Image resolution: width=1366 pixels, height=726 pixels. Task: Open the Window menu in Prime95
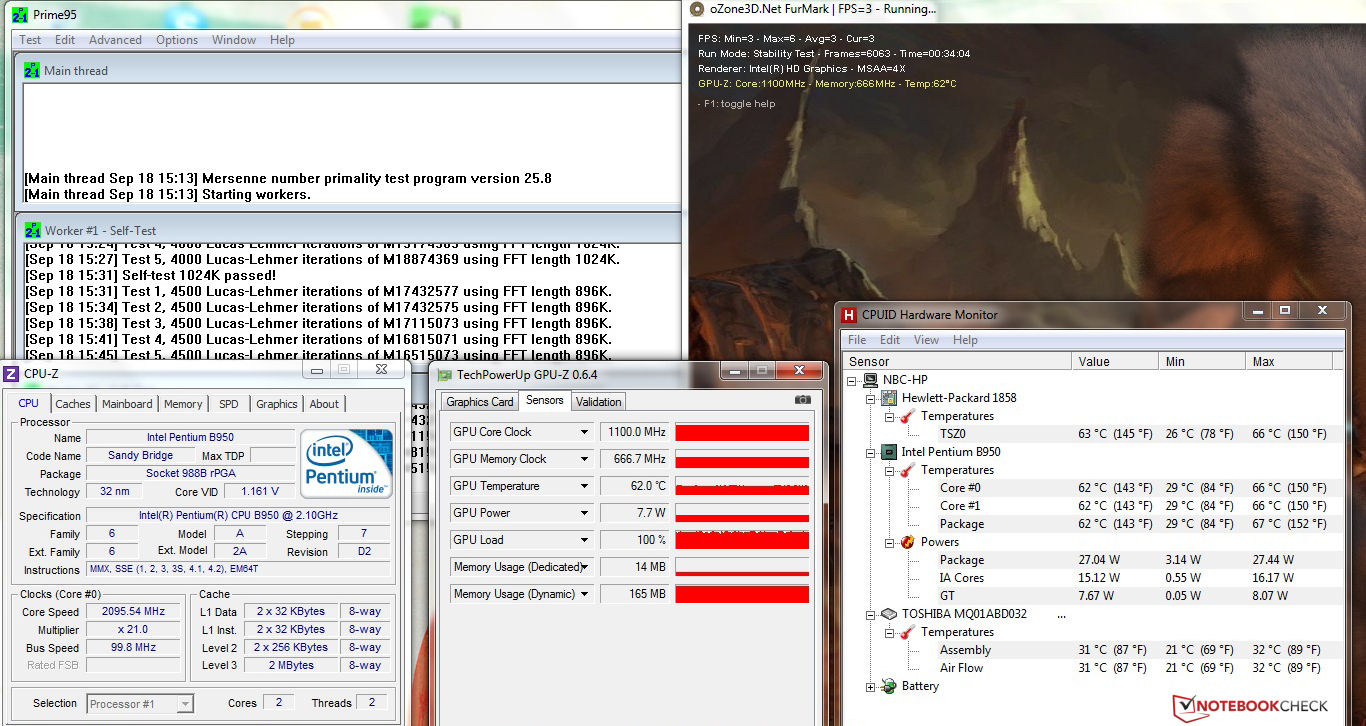(x=234, y=40)
